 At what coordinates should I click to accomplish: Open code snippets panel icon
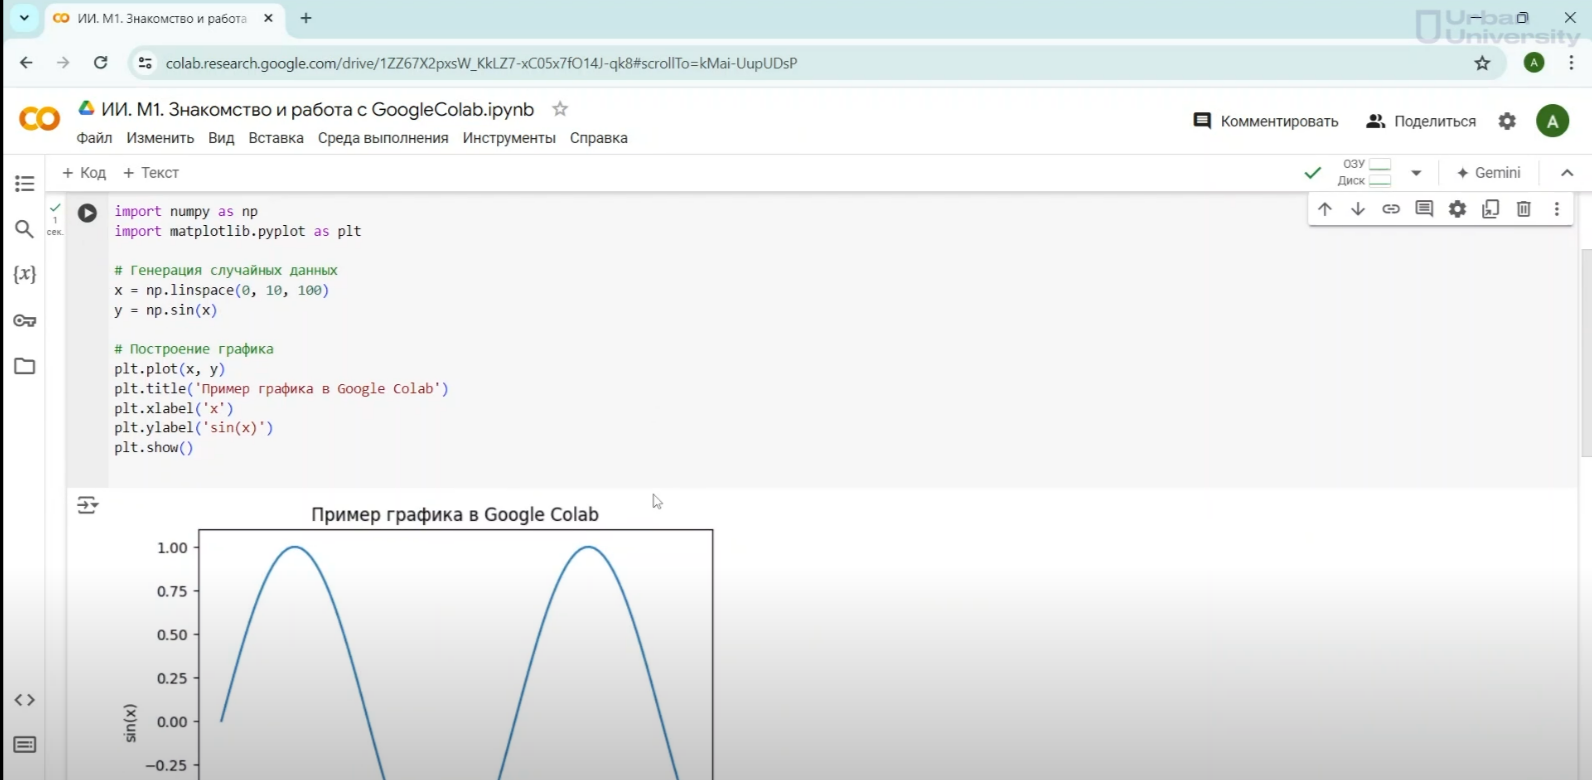[x=25, y=700]
